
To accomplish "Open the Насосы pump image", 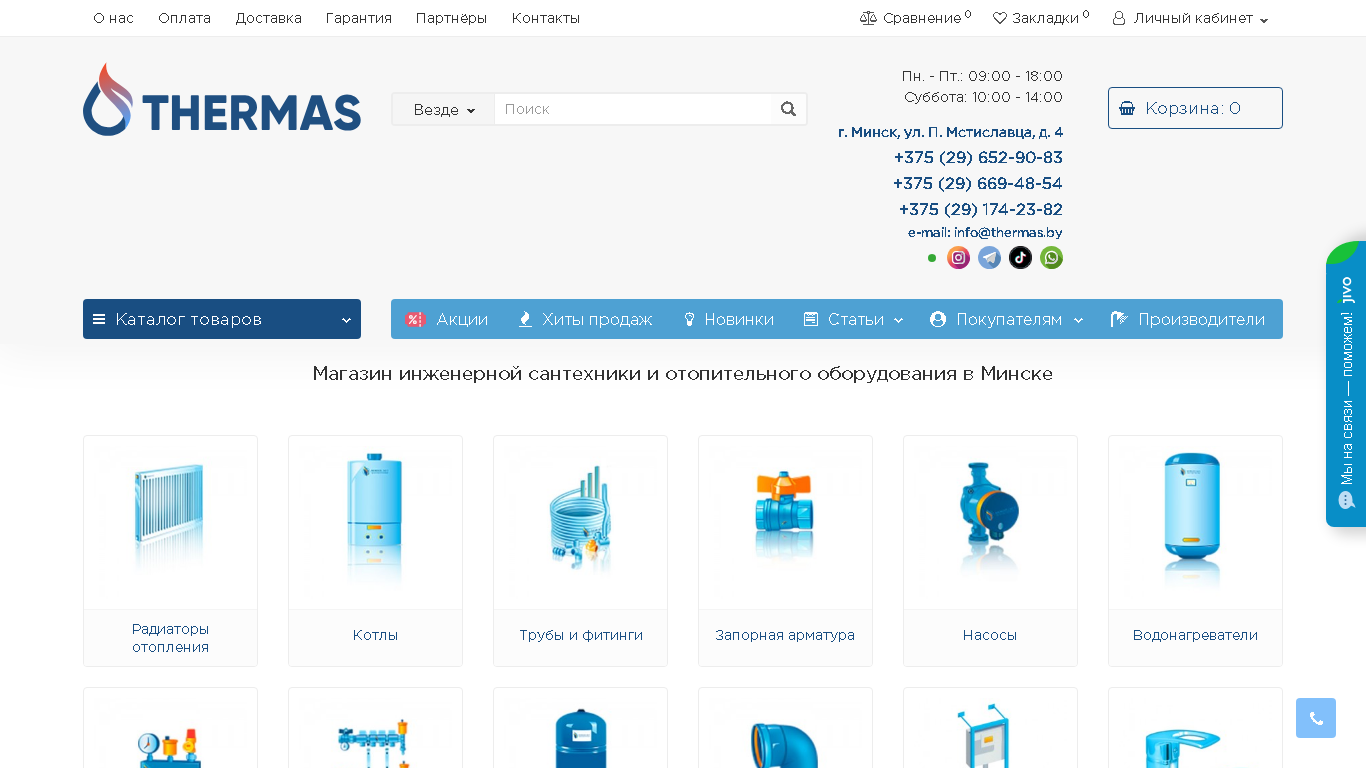I will pyautogui.click(x=990, y=523).
